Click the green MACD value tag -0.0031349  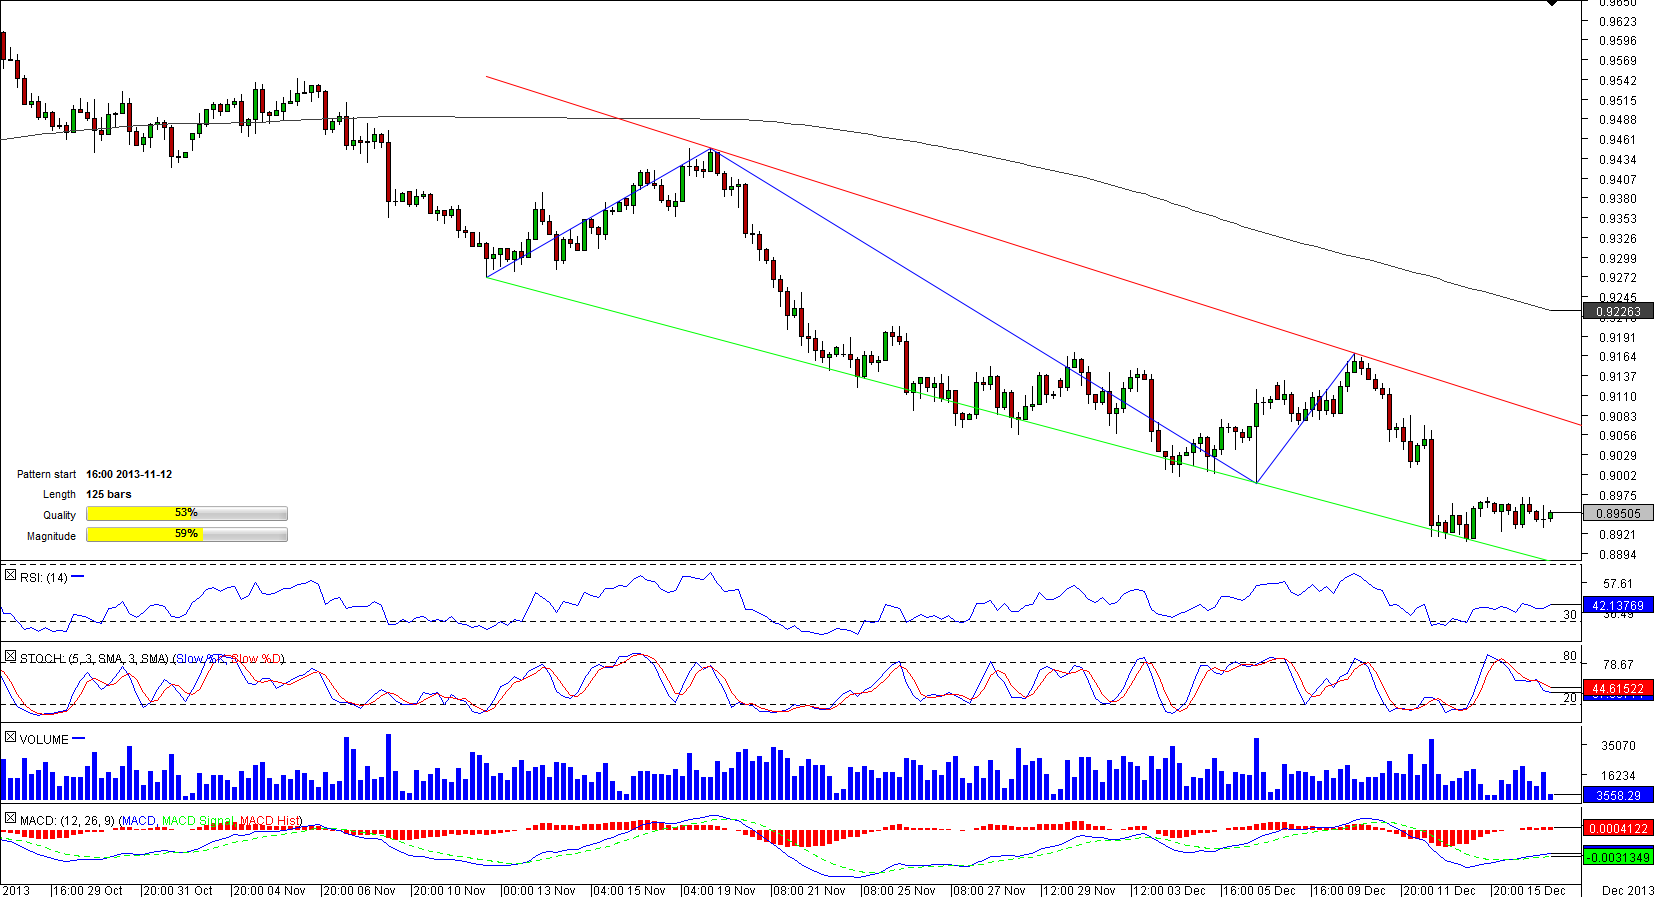[1618, 858]
